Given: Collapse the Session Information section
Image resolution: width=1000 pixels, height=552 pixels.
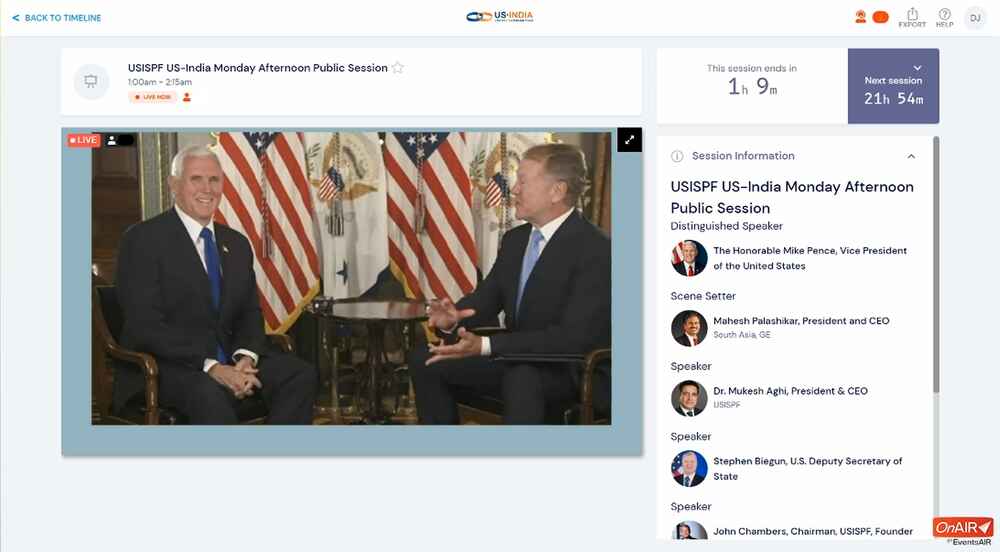Looking at the screenshot, I should [911, 156].
